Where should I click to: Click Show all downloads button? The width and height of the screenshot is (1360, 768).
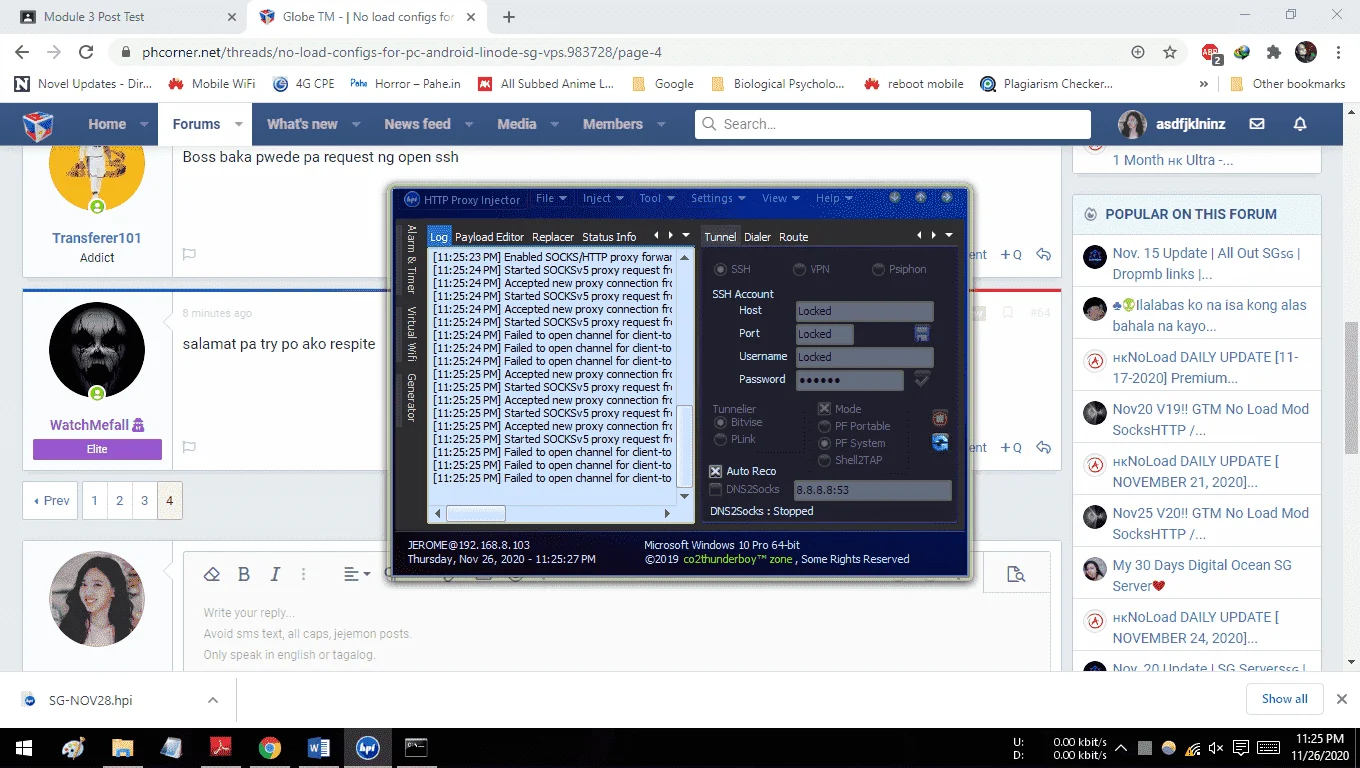[x=1284, y=699]
